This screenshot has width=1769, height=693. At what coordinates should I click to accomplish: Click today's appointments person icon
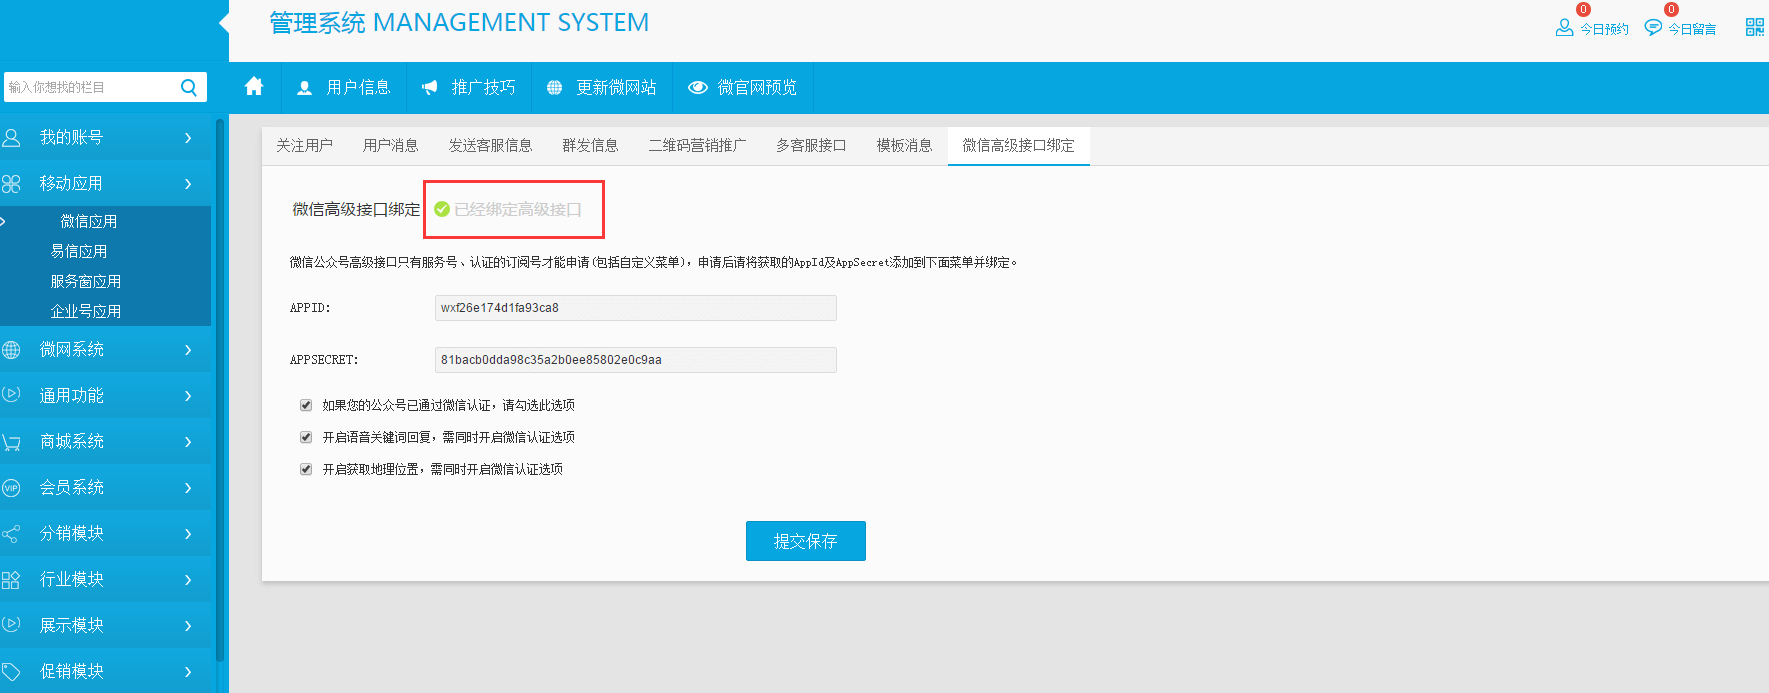pos(1564,28)
